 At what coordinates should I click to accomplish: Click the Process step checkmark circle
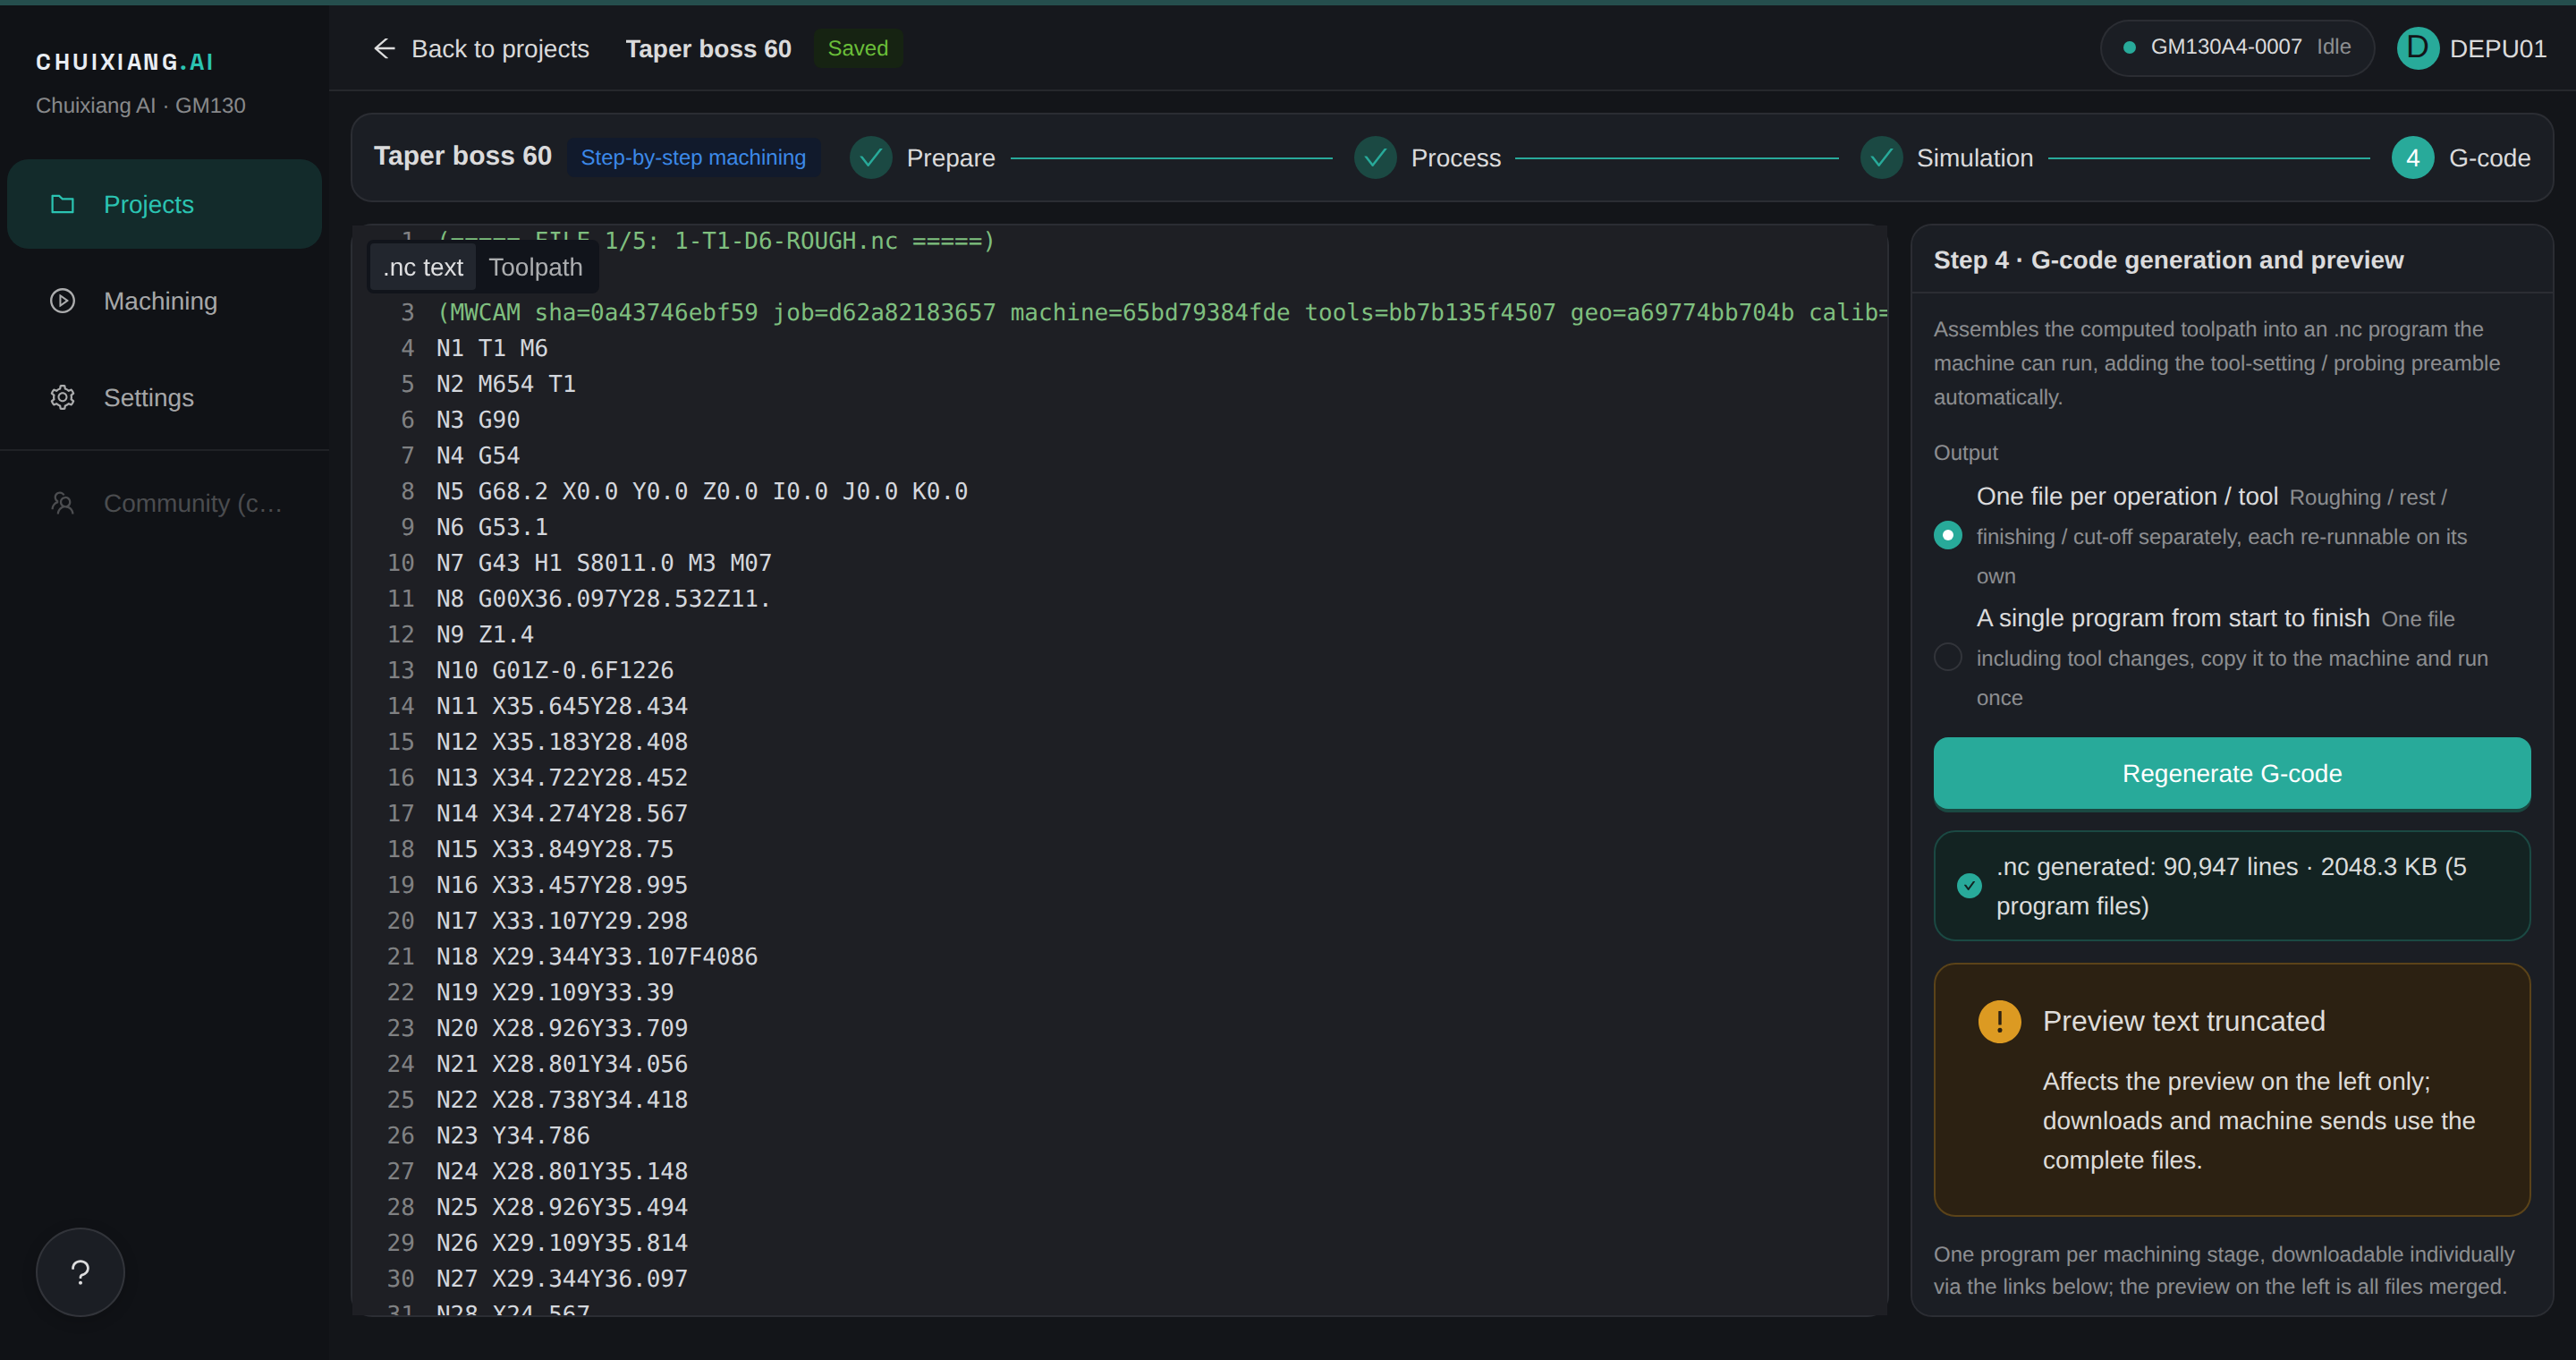(1375, 158)
